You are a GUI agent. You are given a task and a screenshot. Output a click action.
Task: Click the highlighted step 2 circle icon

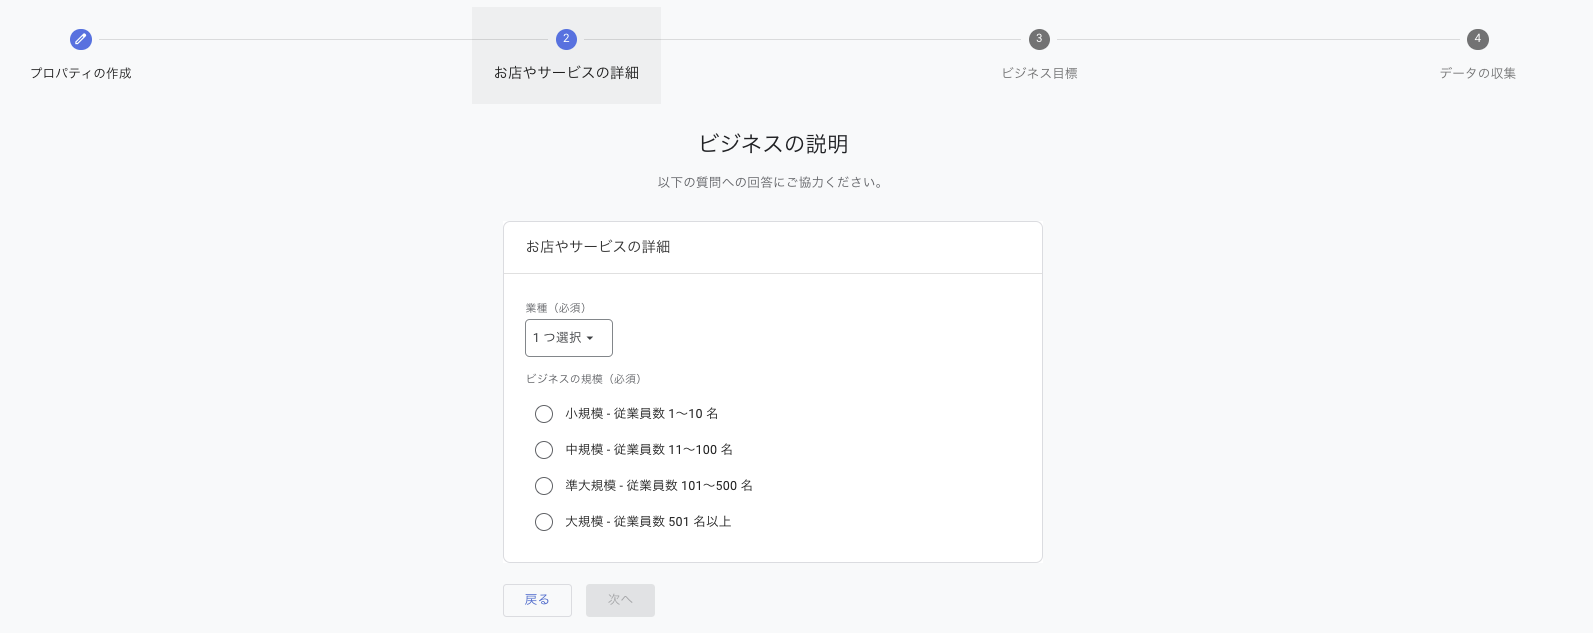click(566, 40)
